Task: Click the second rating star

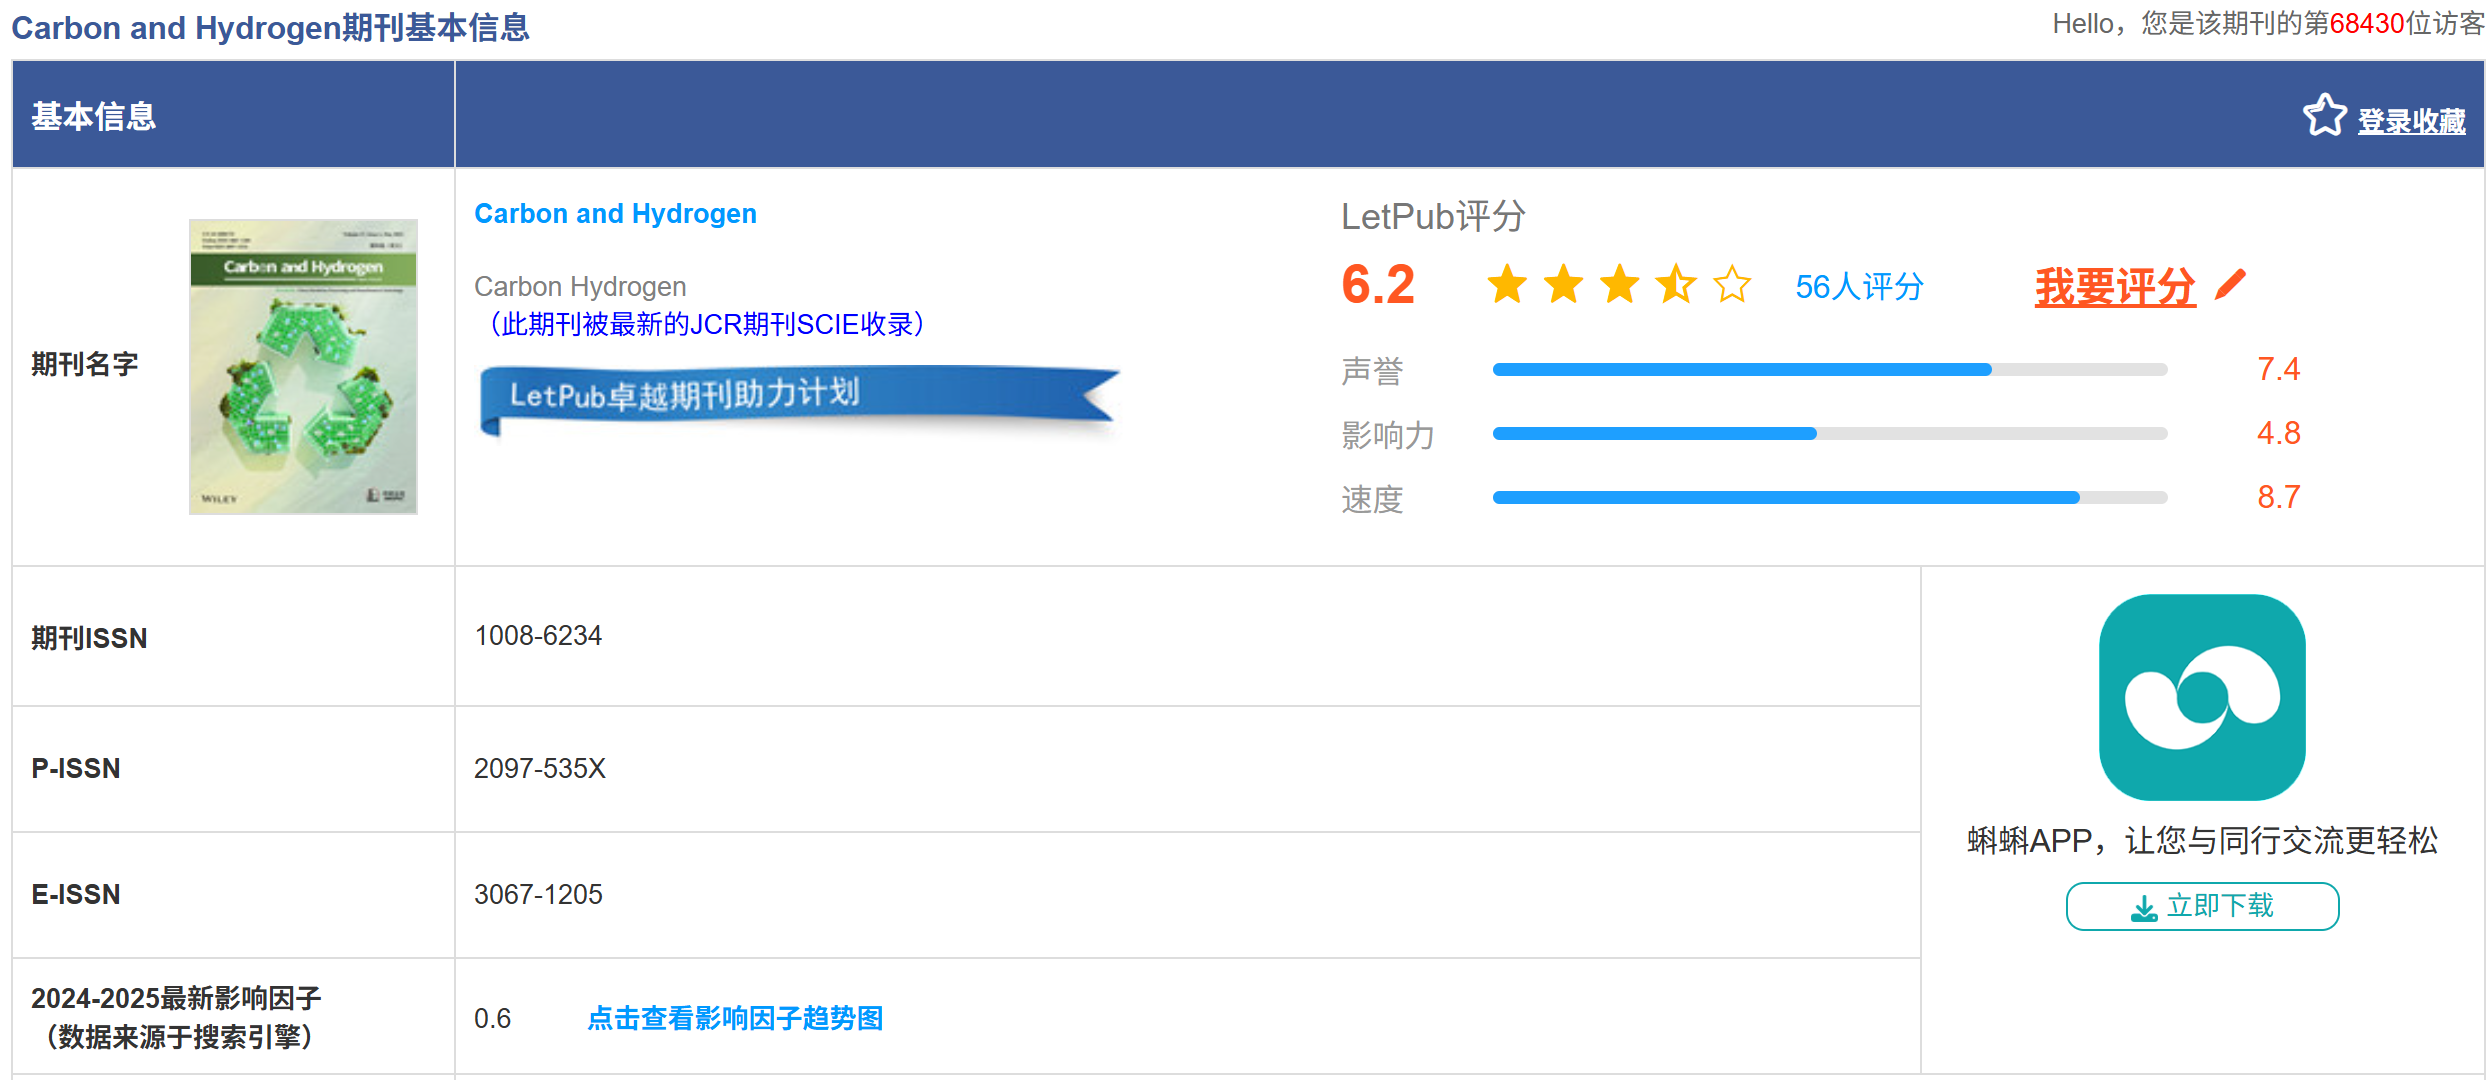Action: pyautogui.click(x=1563, y=285)
